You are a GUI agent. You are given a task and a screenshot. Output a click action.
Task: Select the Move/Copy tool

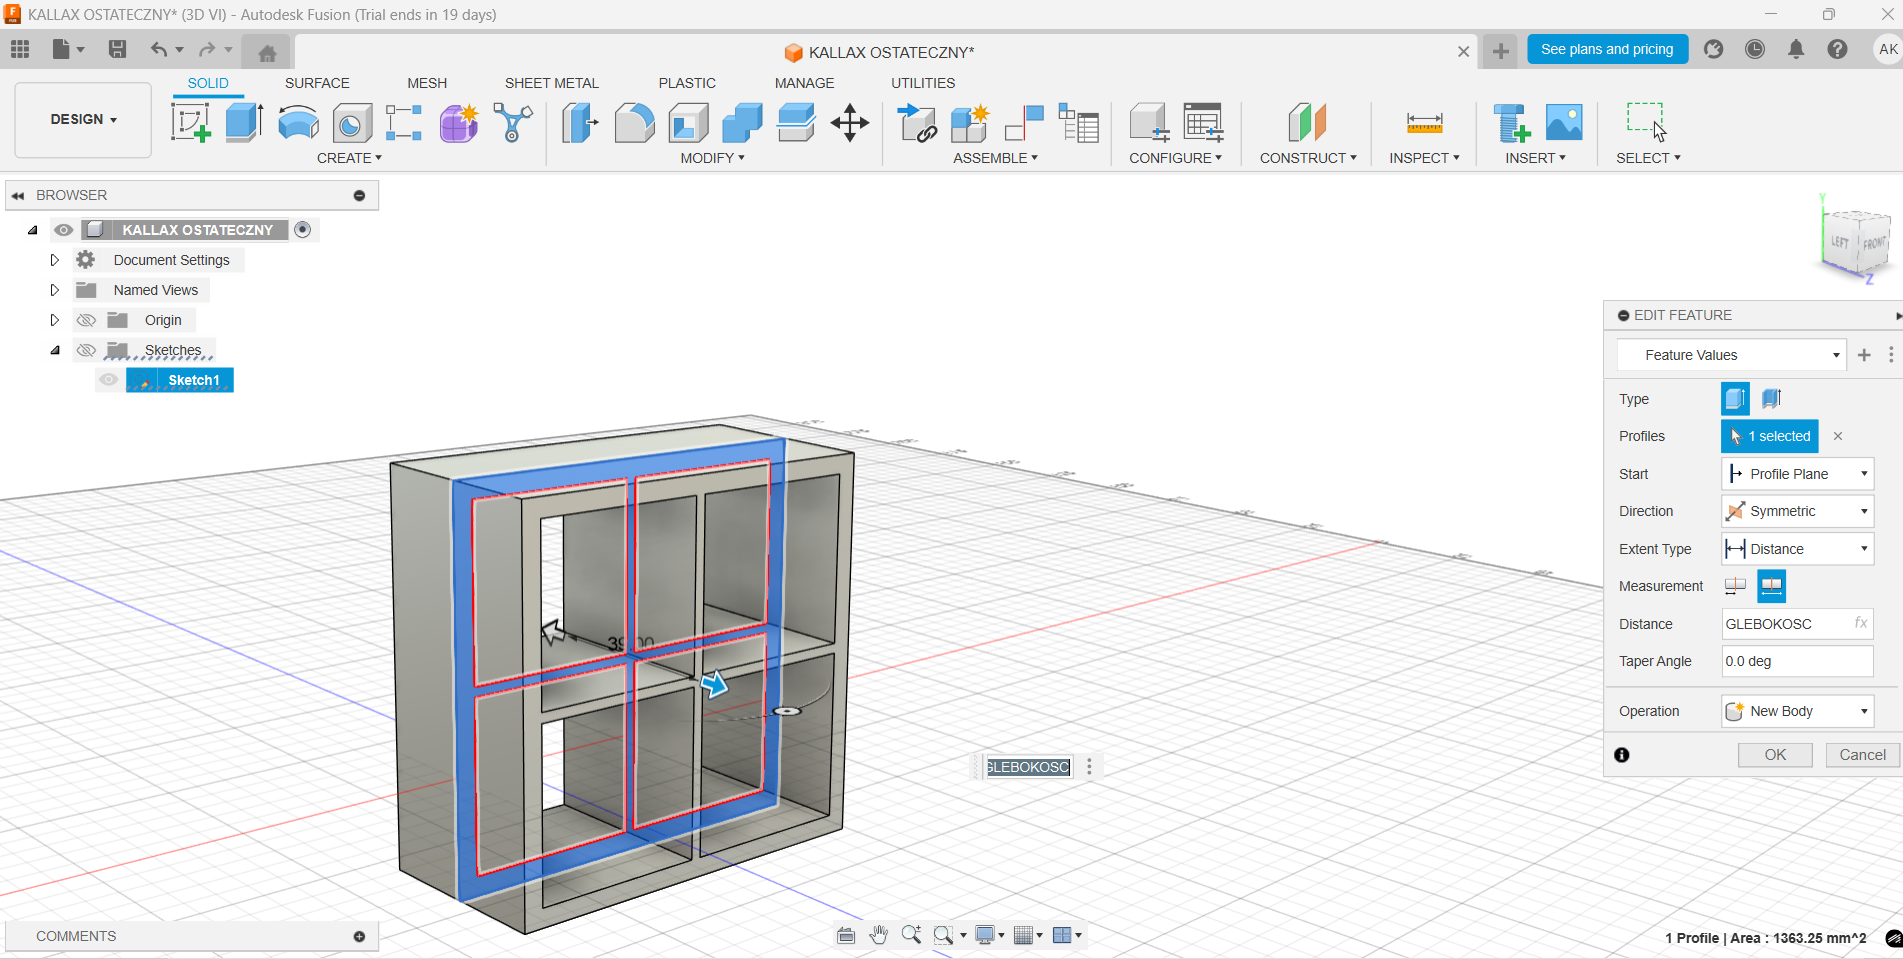849,123
